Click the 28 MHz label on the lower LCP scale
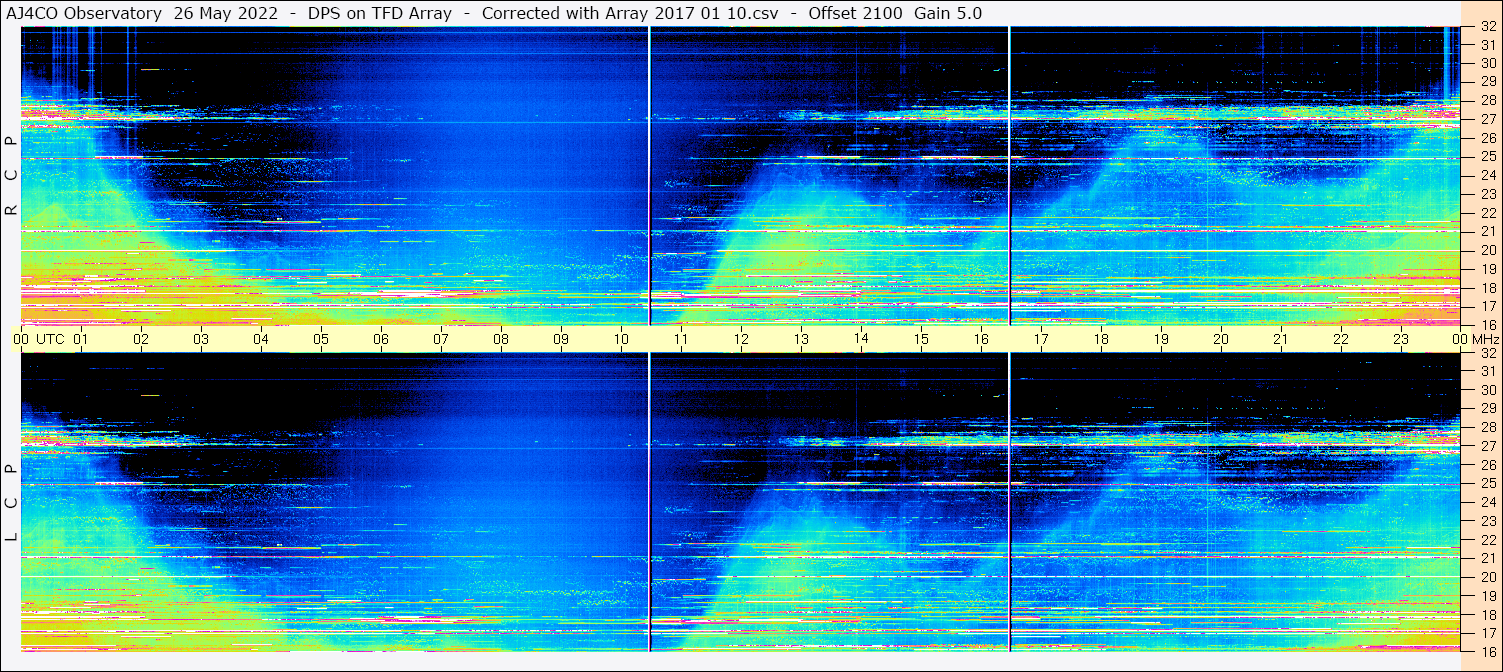Screen dimensions: 1503x672 click(x=1487, y=428)
